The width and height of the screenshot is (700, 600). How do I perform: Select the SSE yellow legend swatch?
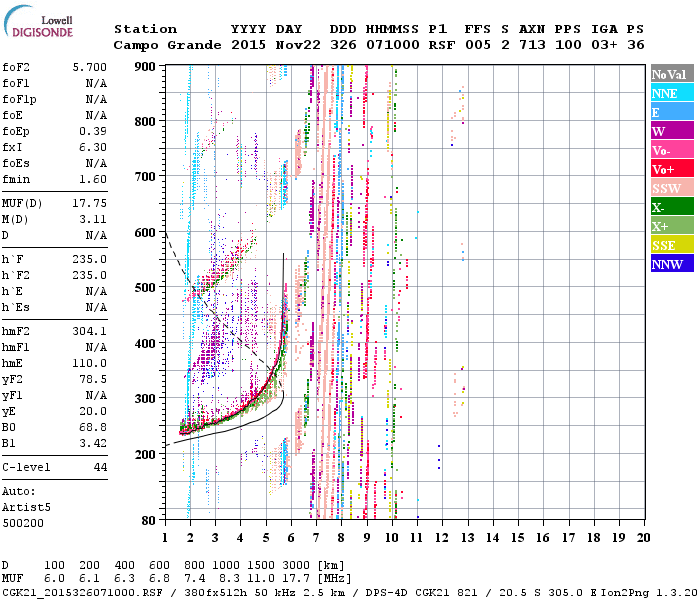click(672, 245)
